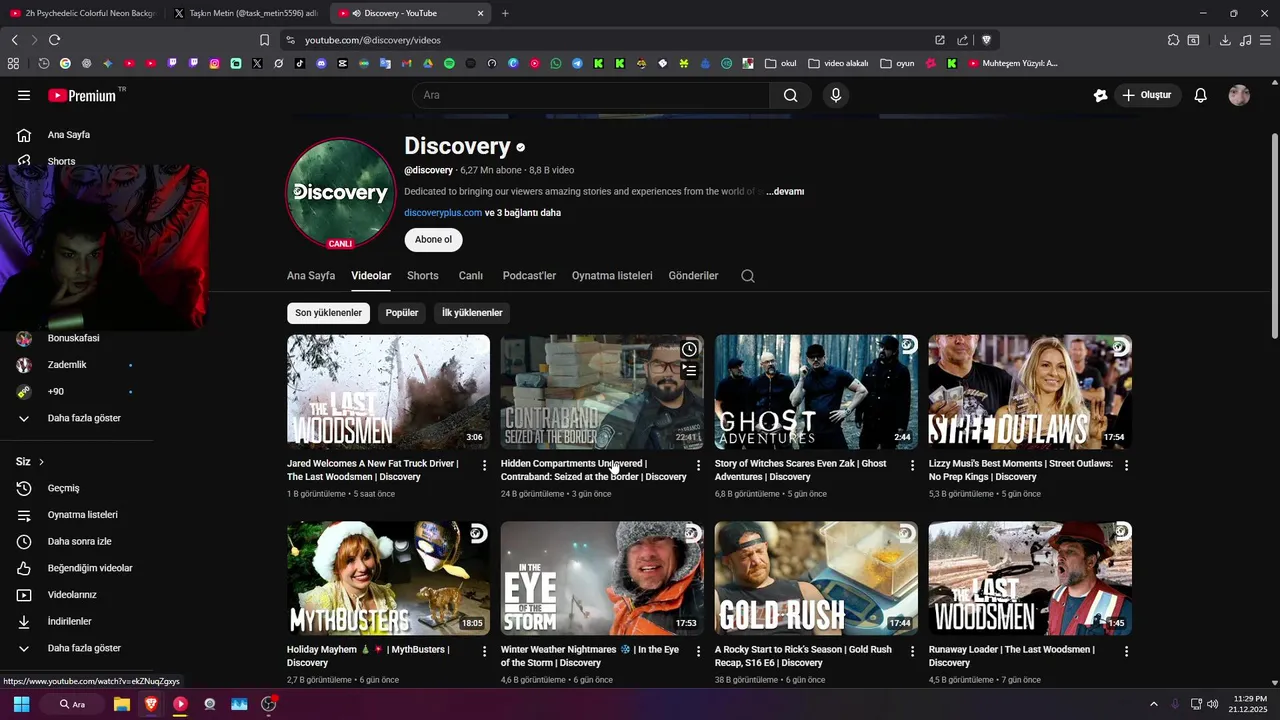Screen dimensions: 1280x720
Task: Select the İlk yüklenenler filter chip
Action: 472,313
